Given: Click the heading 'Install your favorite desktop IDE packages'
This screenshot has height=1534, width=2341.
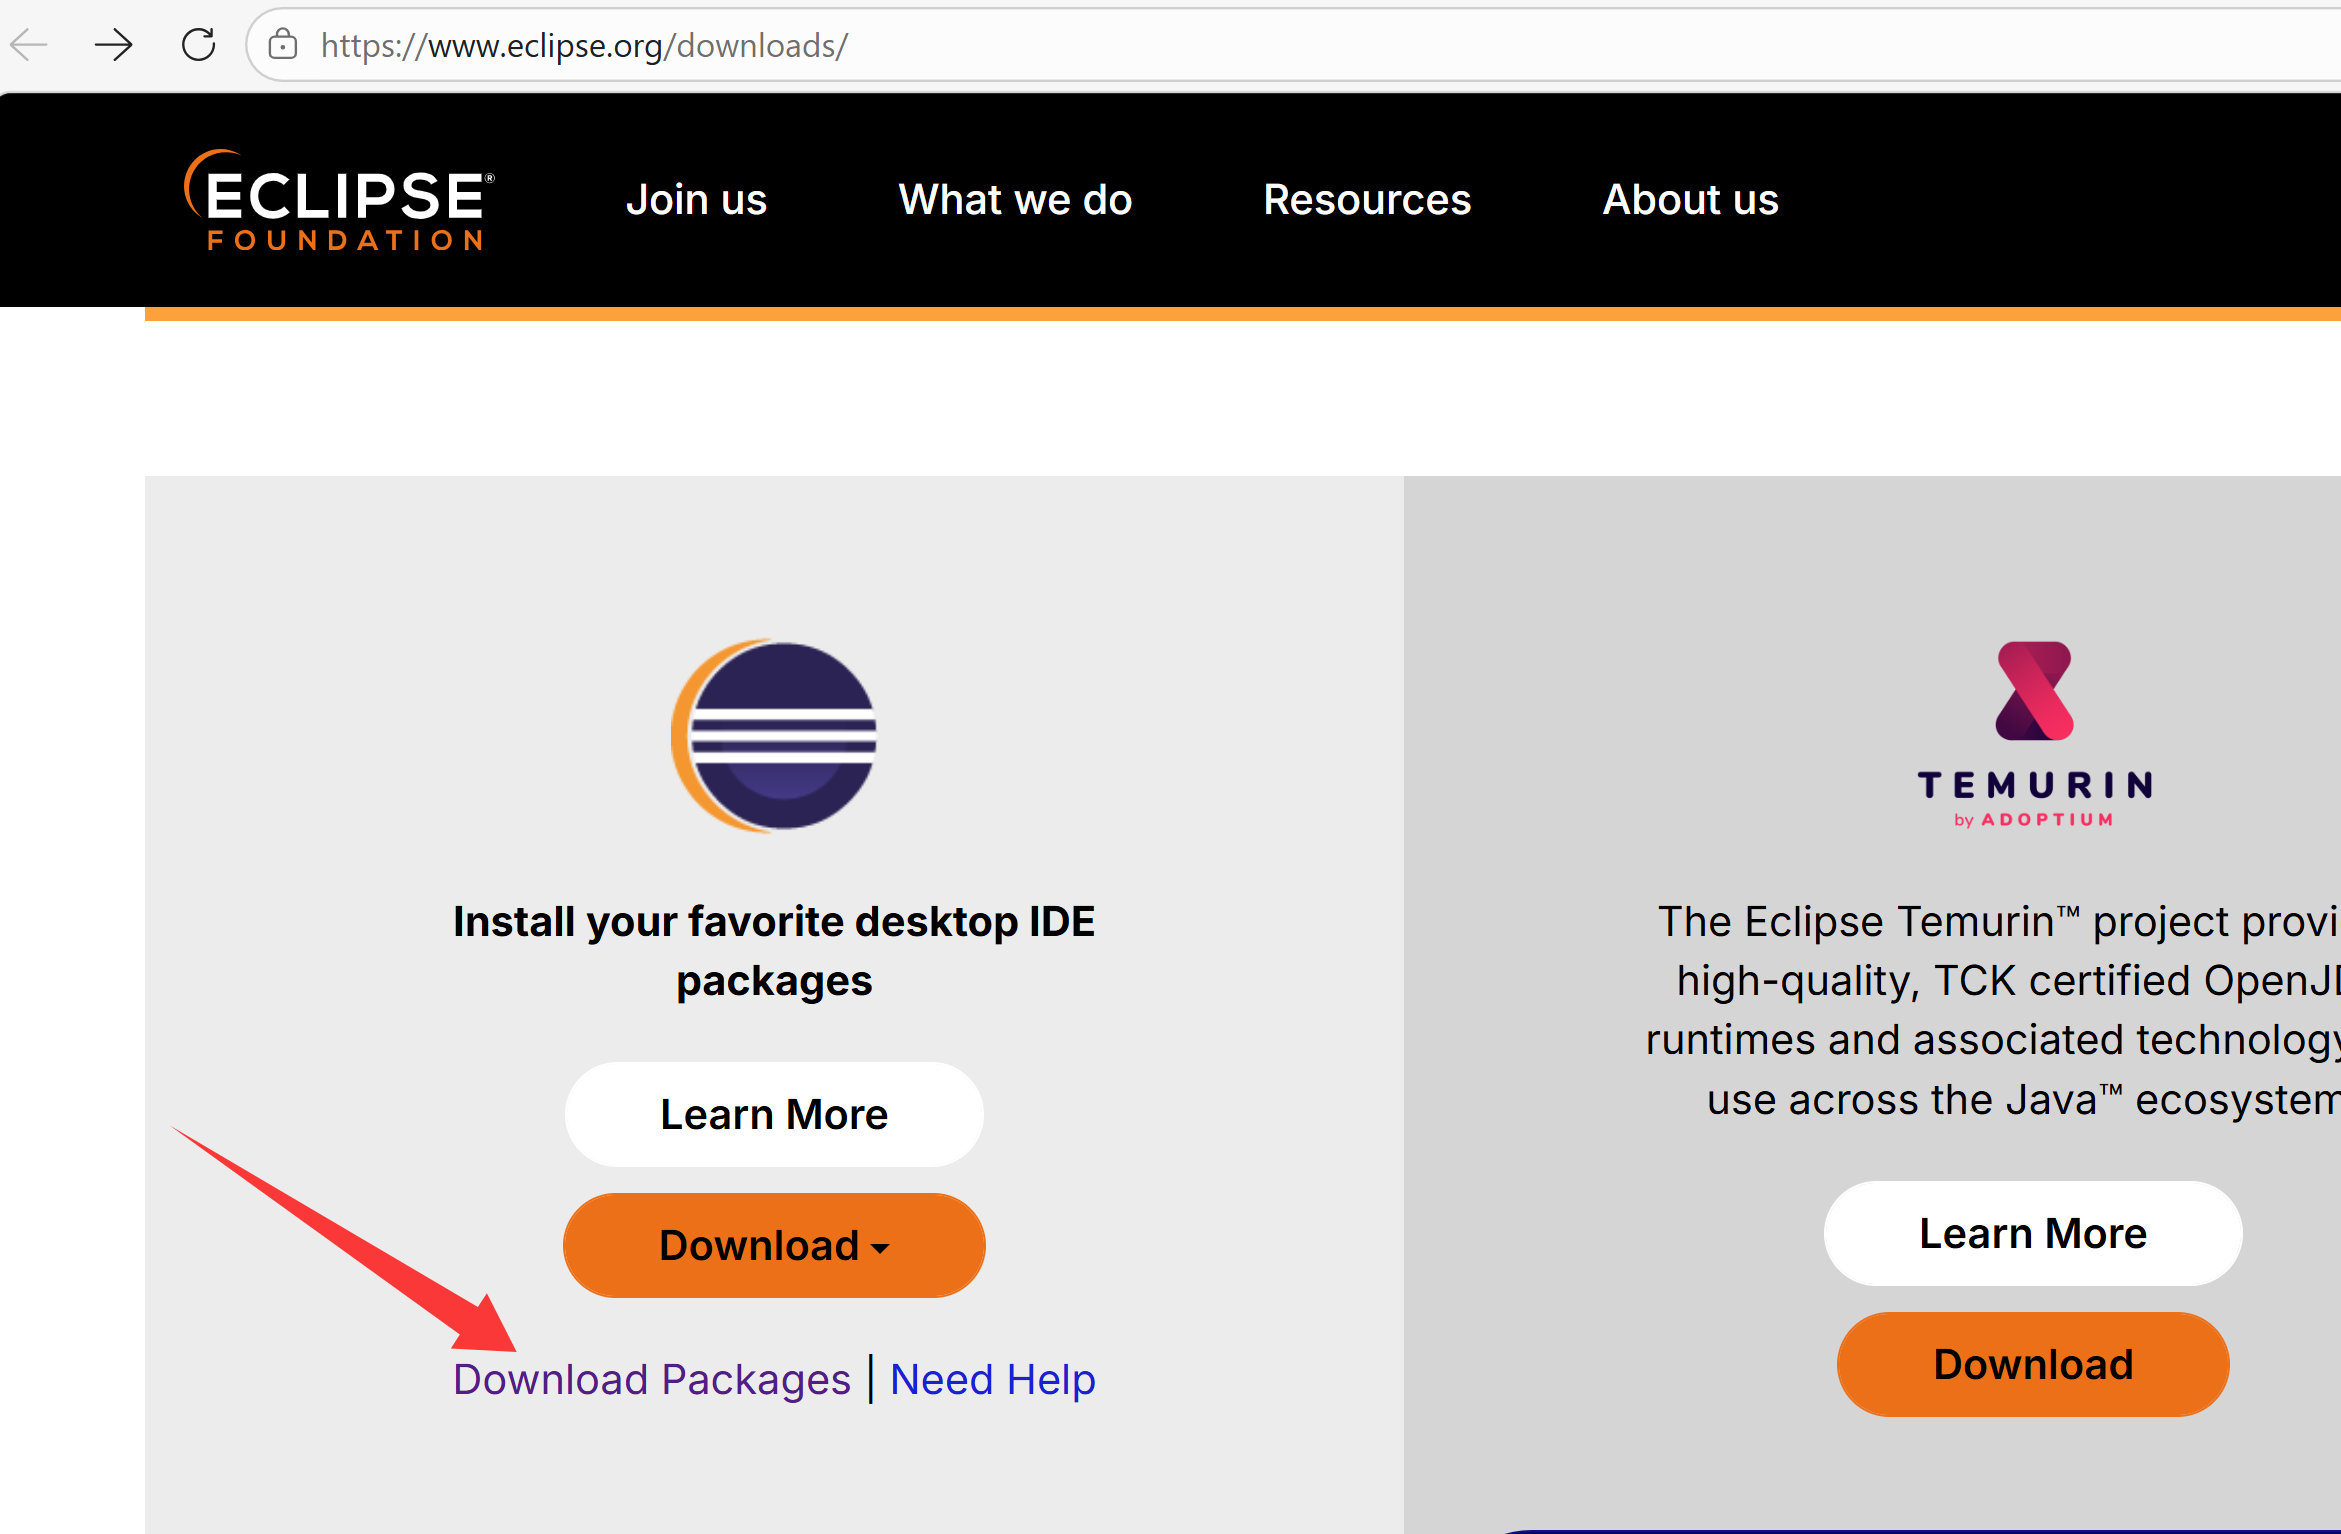Looking at the screenshot, I should [774, 950].
